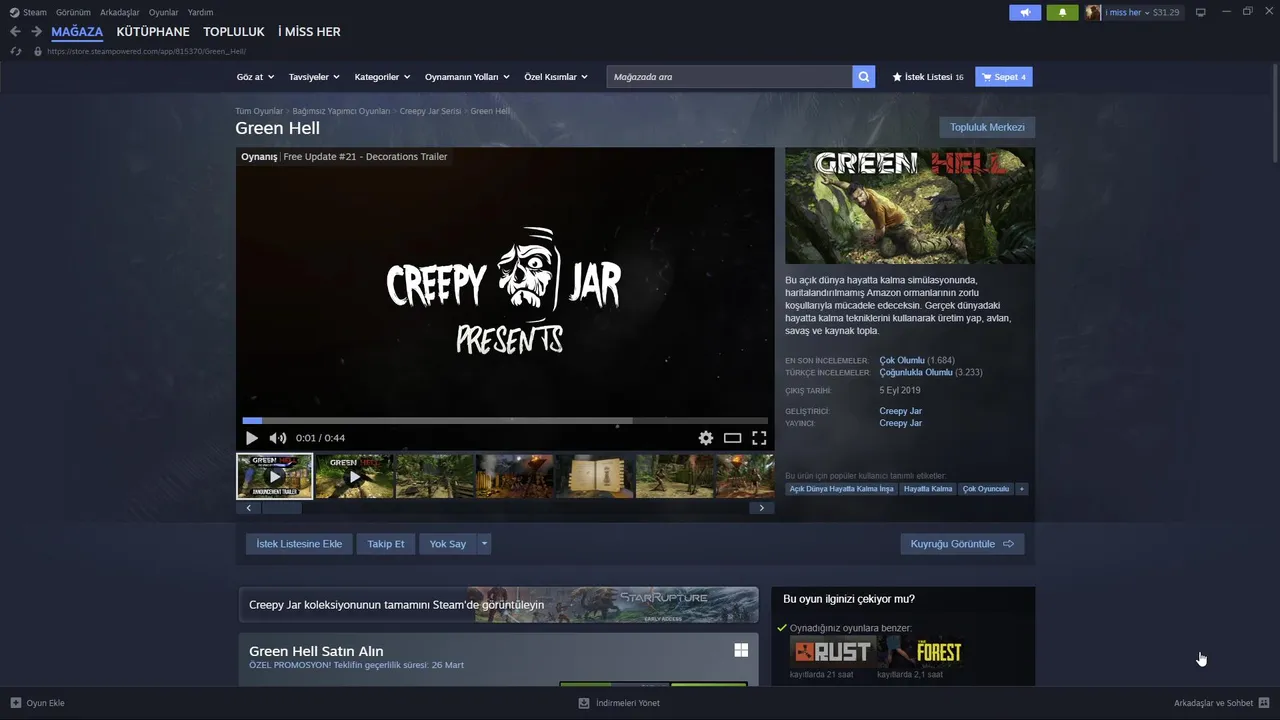Mute the trailer volume
Viewport: 1280px width, 720px height.
point(277,438)
